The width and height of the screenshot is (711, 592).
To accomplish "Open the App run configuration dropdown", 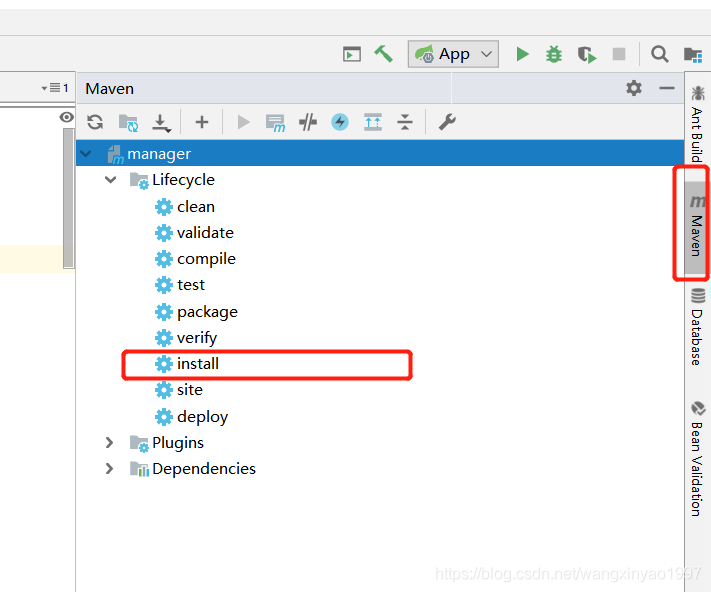I will click(x=453, y=54).
